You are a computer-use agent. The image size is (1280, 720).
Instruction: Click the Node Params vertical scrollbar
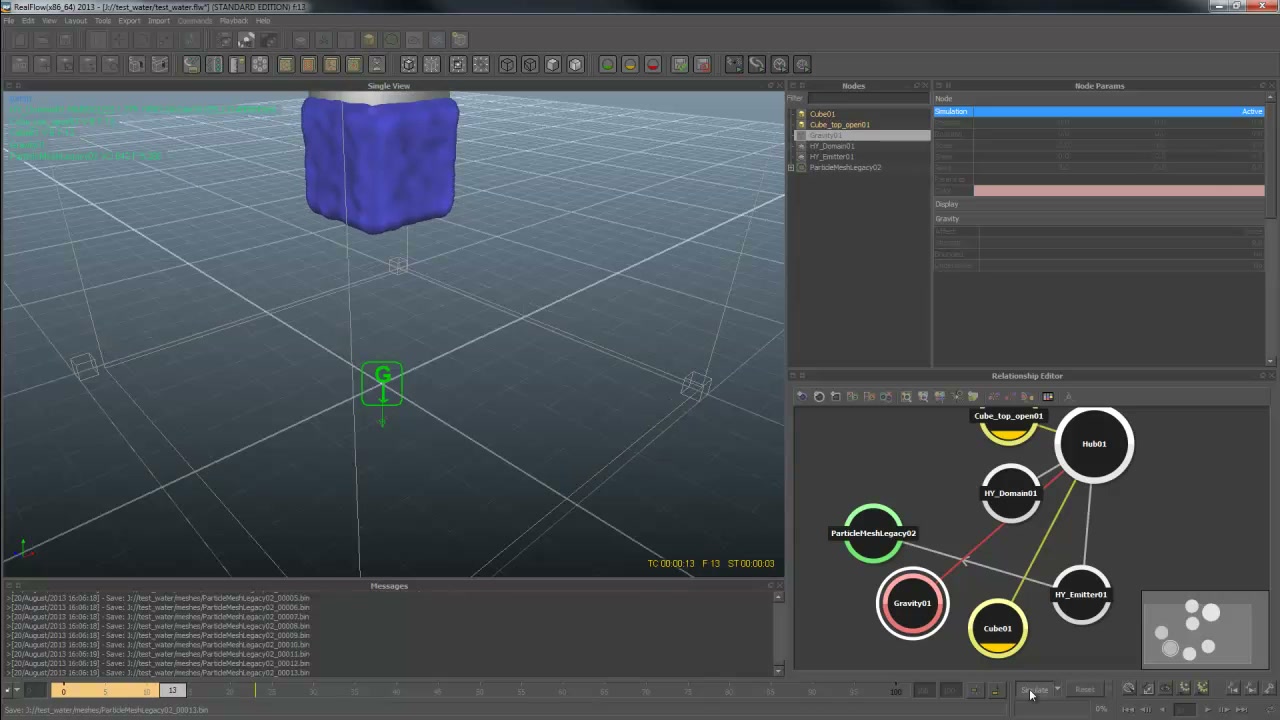click(1271, 156)
